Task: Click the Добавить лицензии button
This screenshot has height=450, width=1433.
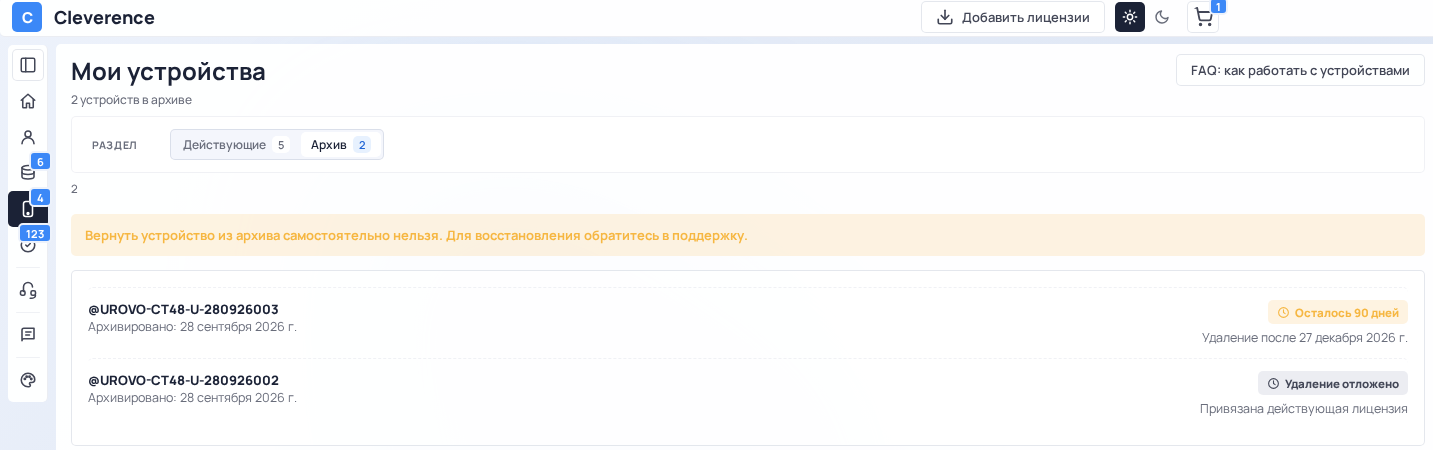Action: tap(1013, 17)
